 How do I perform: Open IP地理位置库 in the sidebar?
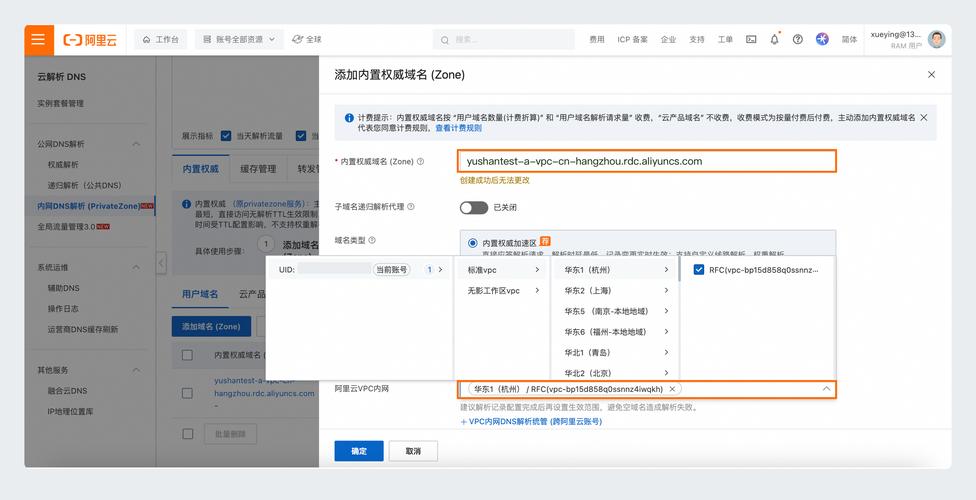click(70, 412)
